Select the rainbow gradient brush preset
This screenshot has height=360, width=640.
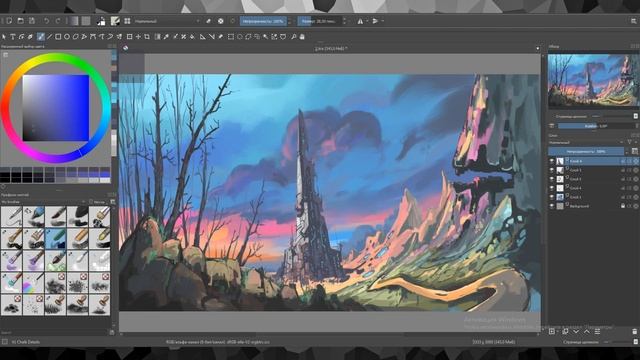click(x=33, y=282)
